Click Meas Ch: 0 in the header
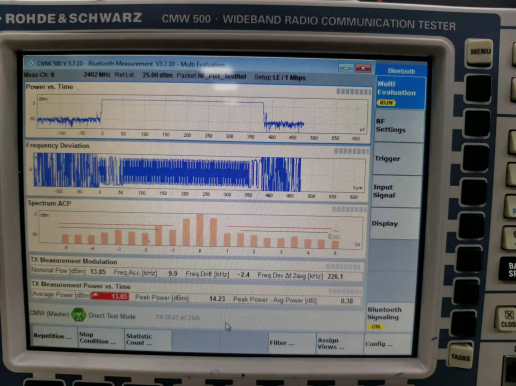This screenshot has width=516, height=386. tap(39, 74)
